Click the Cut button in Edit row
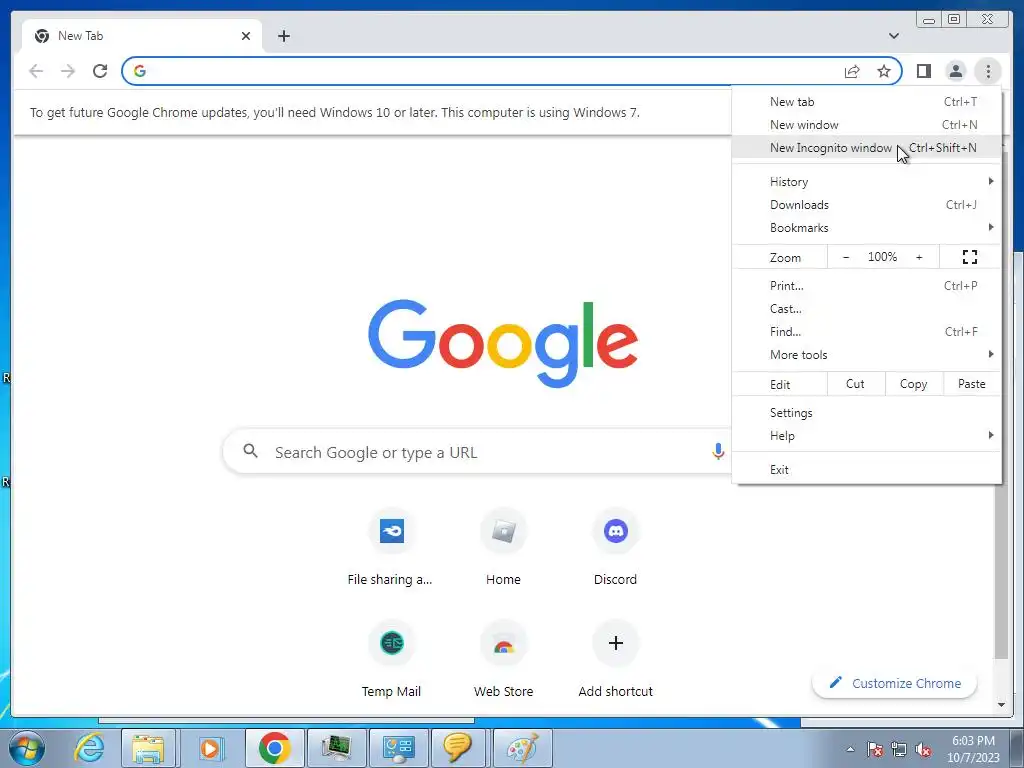Viewport: 1024px width, 768px height. 856,384
